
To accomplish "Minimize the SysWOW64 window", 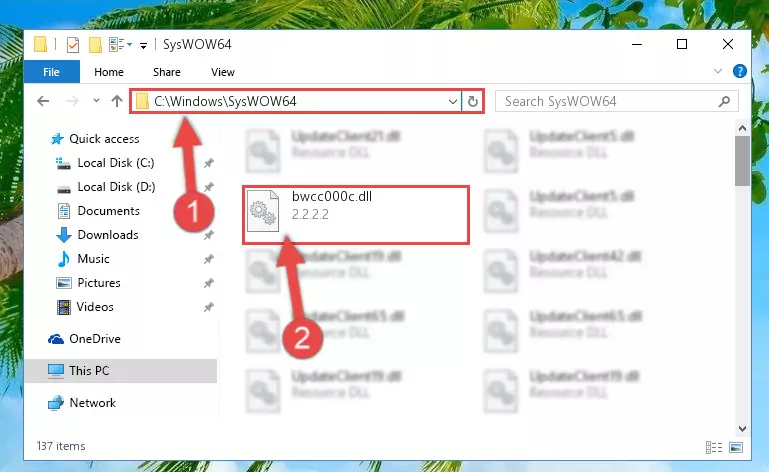I will pos(637,44).
